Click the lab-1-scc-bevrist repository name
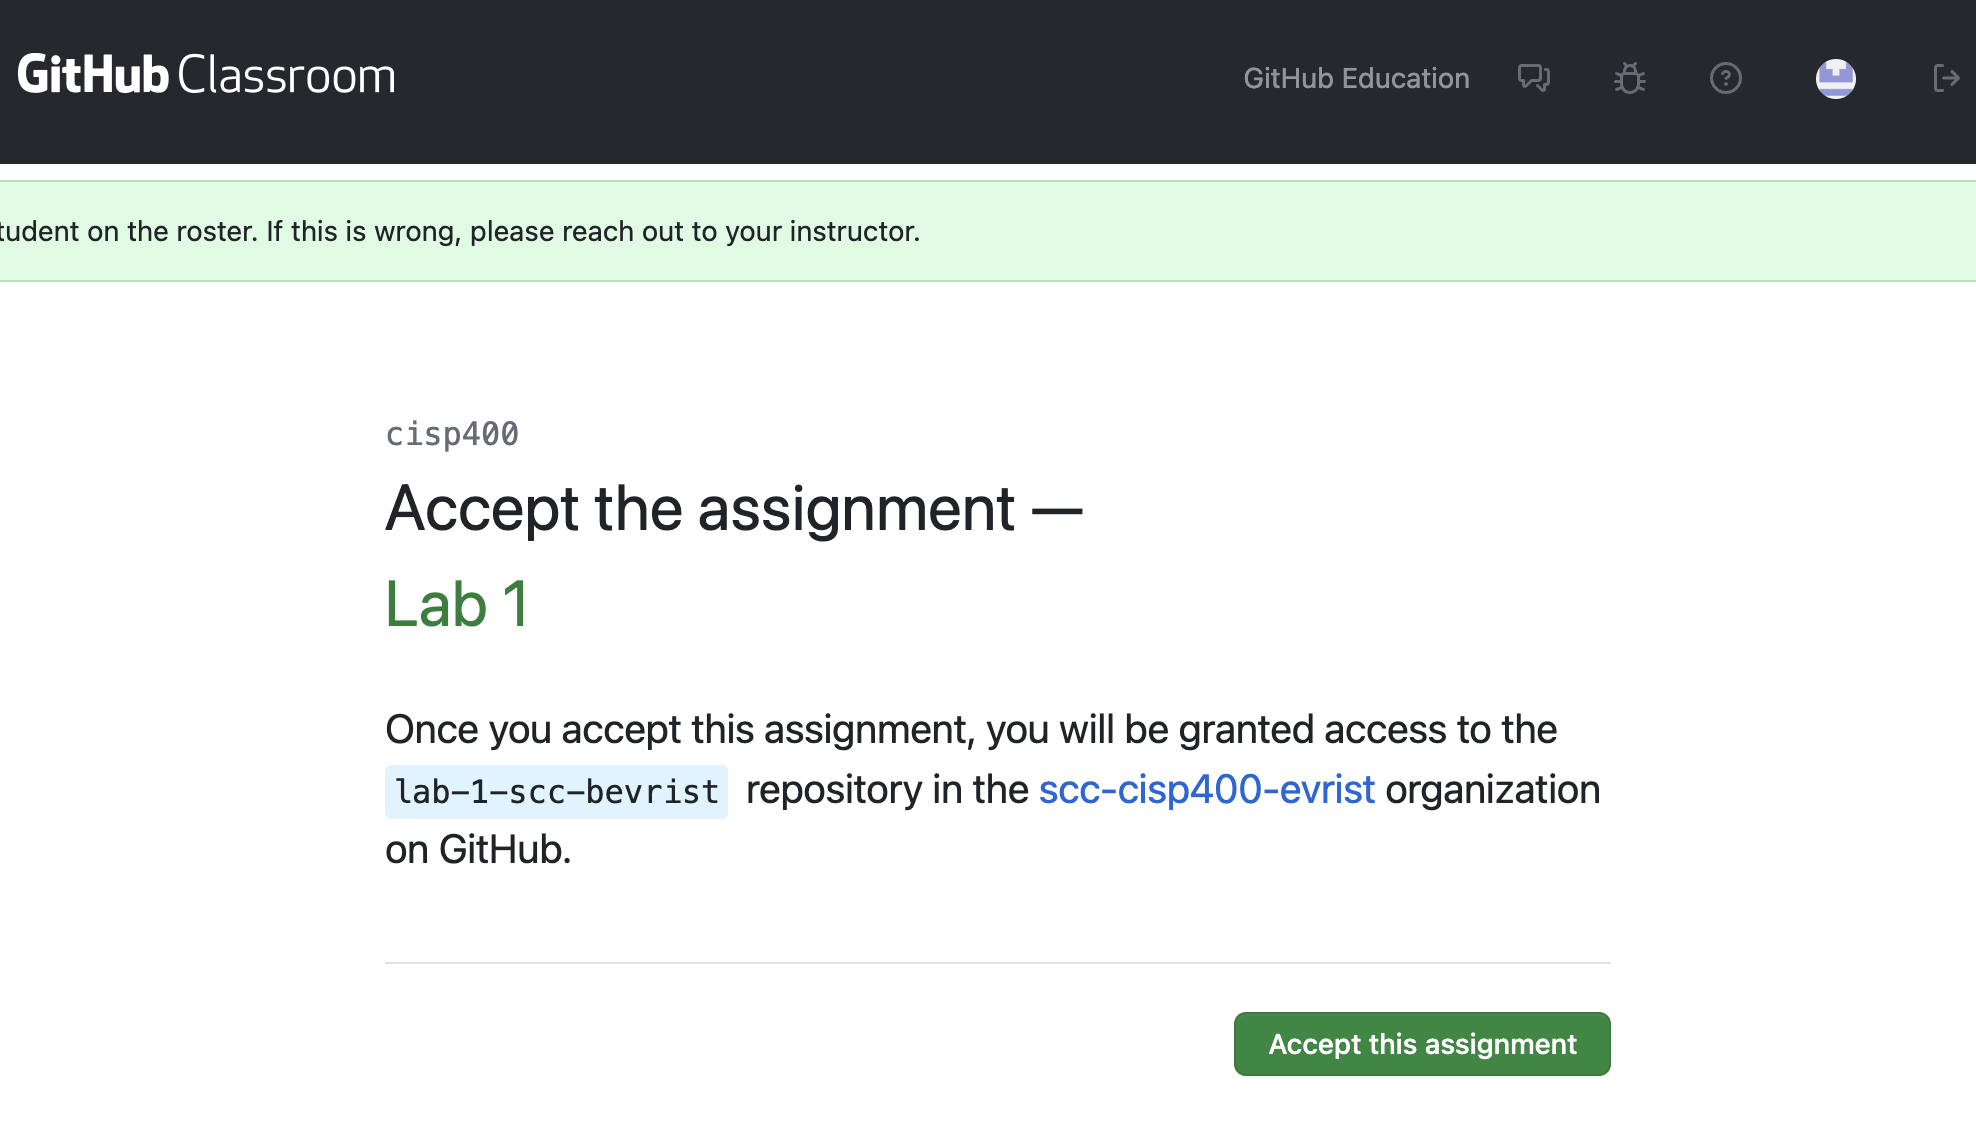 [x=556, y=792]
